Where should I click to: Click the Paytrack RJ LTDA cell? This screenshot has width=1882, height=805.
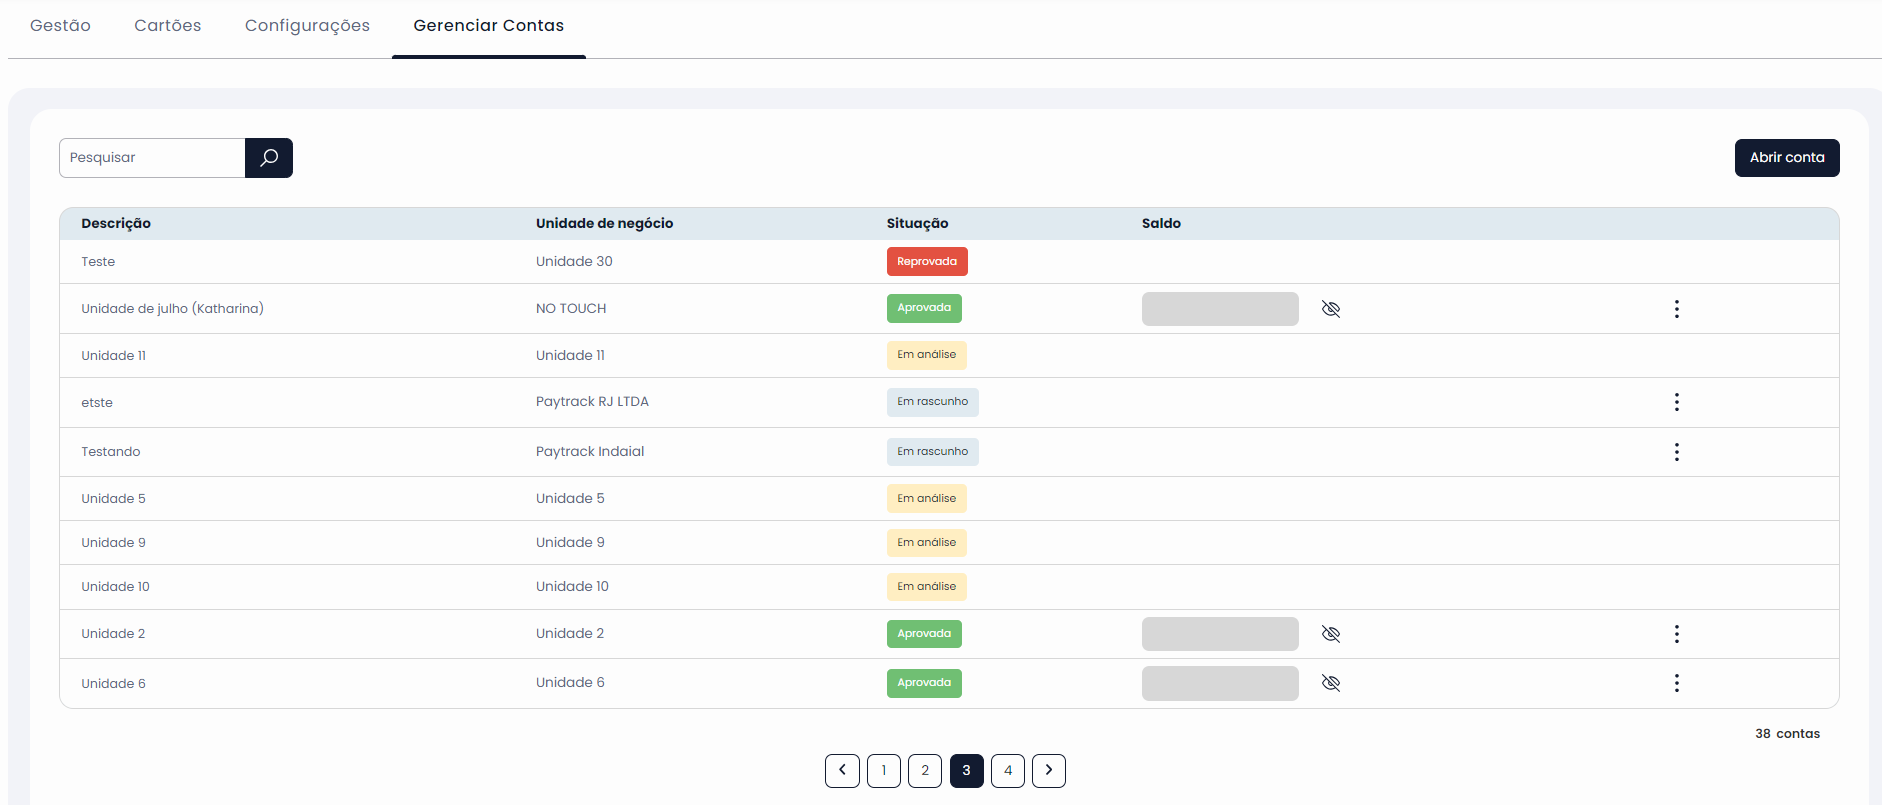[x=592, y=402]
